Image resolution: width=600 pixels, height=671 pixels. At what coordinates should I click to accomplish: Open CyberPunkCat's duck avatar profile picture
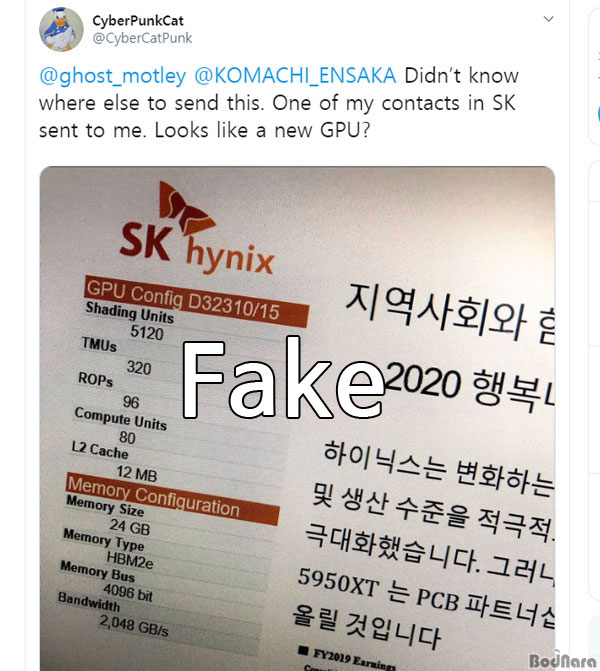pyautogui.click(x=61, y=30)
